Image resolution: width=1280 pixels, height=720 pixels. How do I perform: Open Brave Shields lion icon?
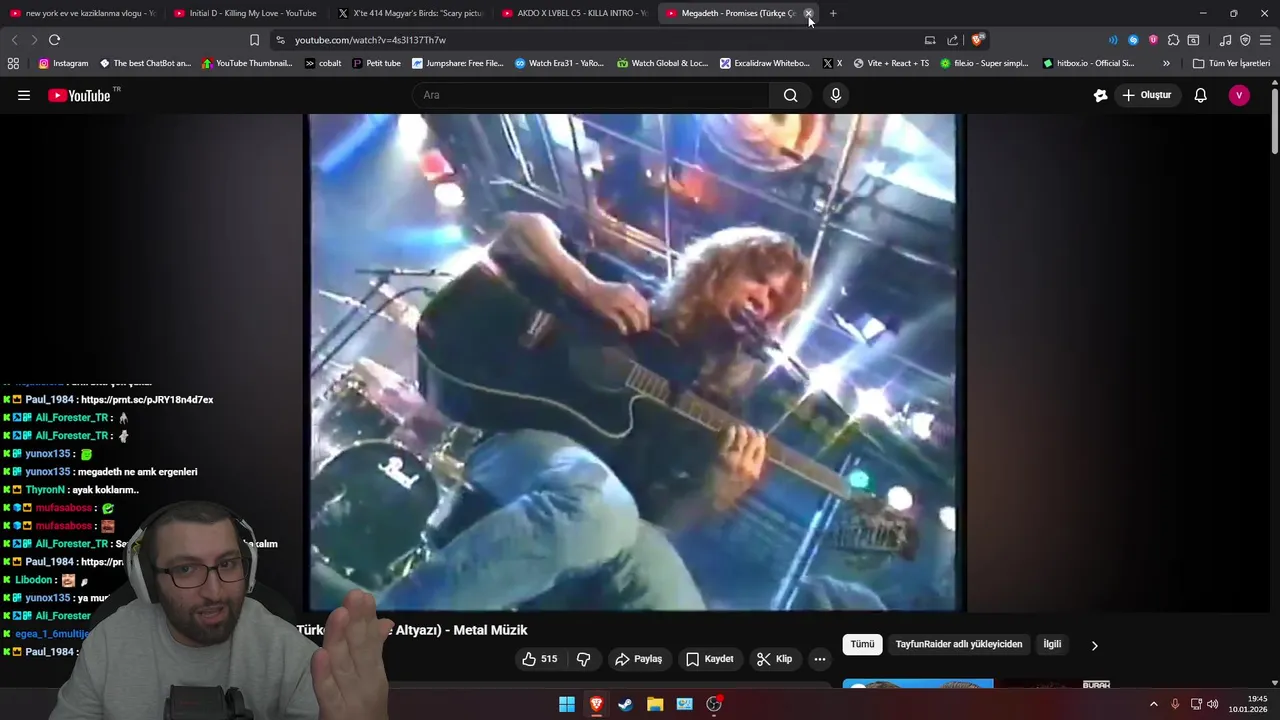point(977,40)
